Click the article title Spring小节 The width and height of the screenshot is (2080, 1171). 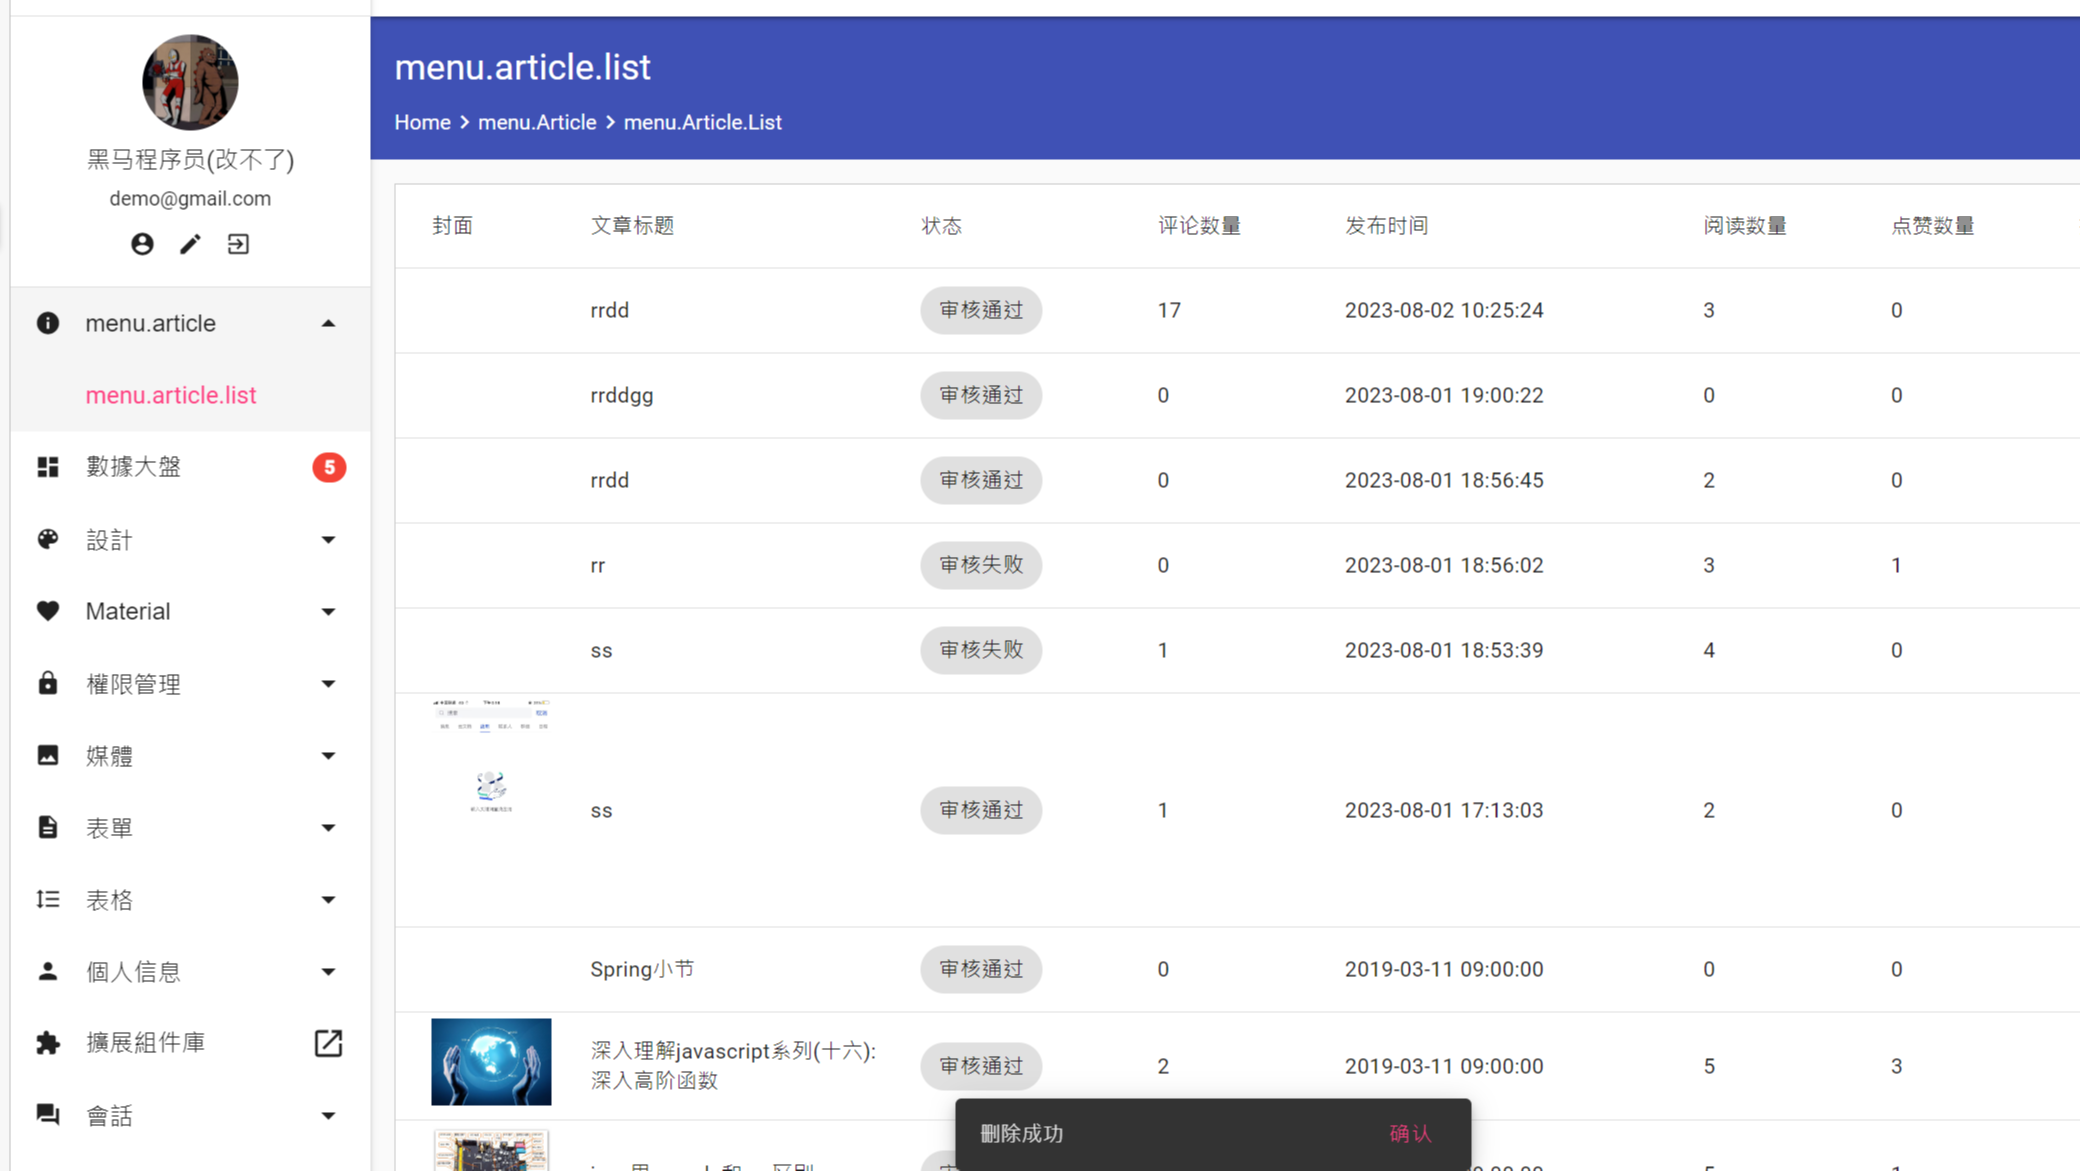[x=642, y=969]
